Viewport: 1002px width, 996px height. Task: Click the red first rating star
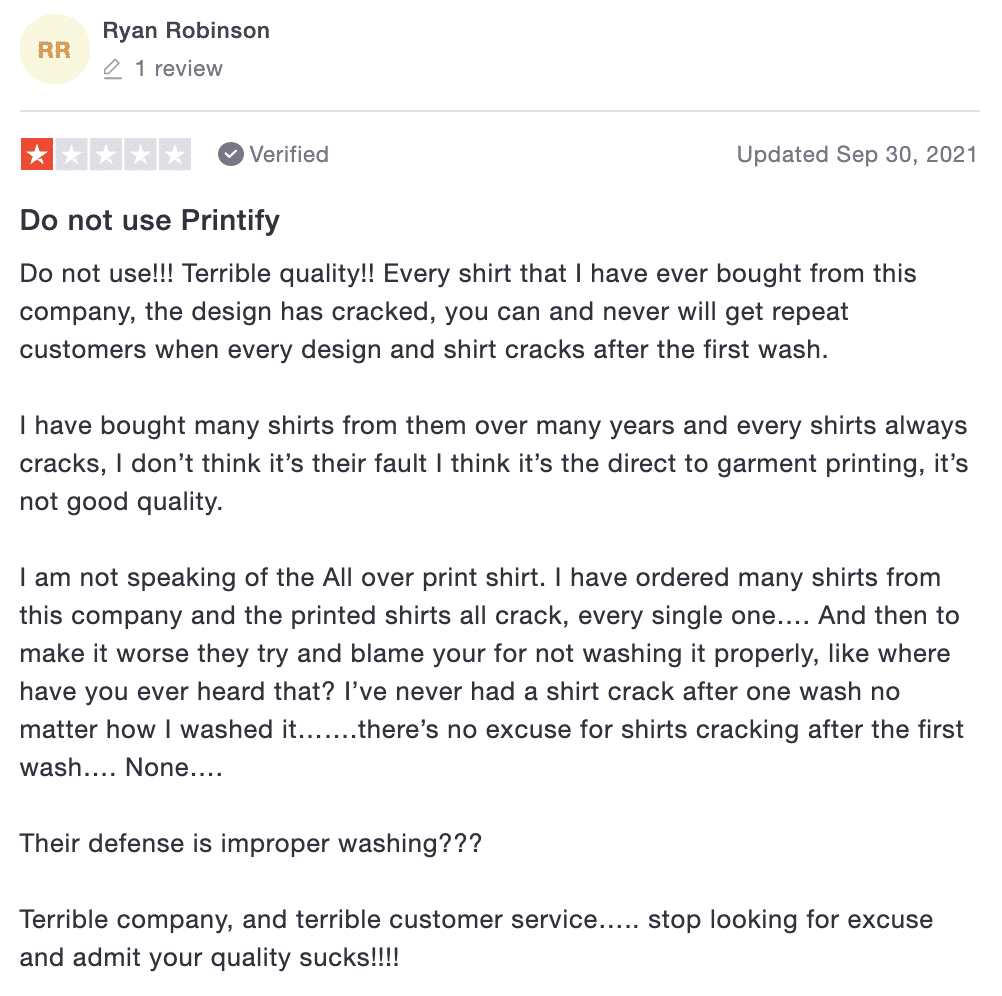37,154
